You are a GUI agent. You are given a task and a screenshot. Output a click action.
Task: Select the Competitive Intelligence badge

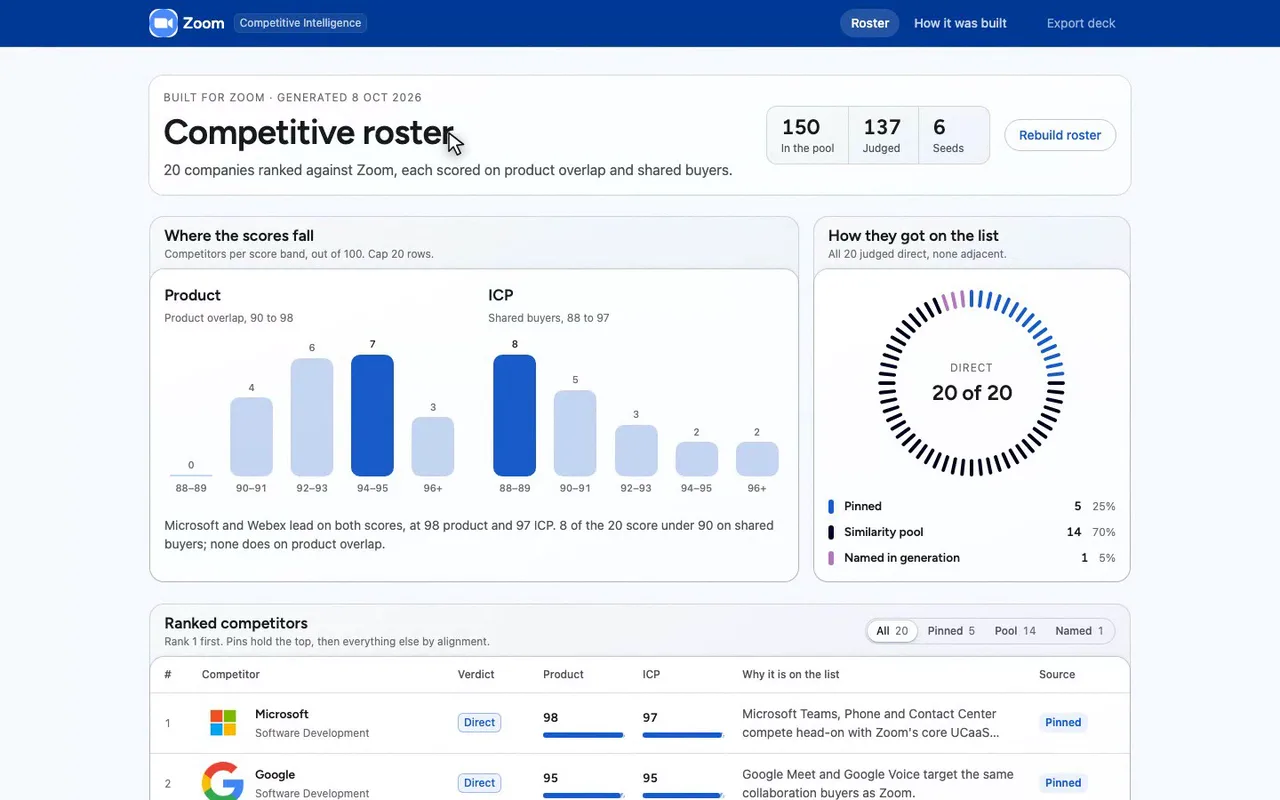click(300, 23)
